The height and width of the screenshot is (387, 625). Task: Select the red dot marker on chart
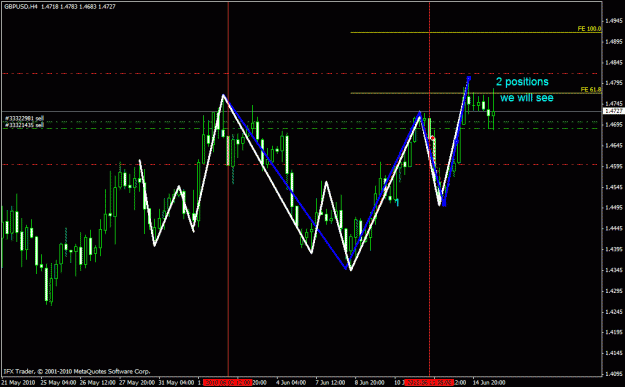tap(433, 138)
